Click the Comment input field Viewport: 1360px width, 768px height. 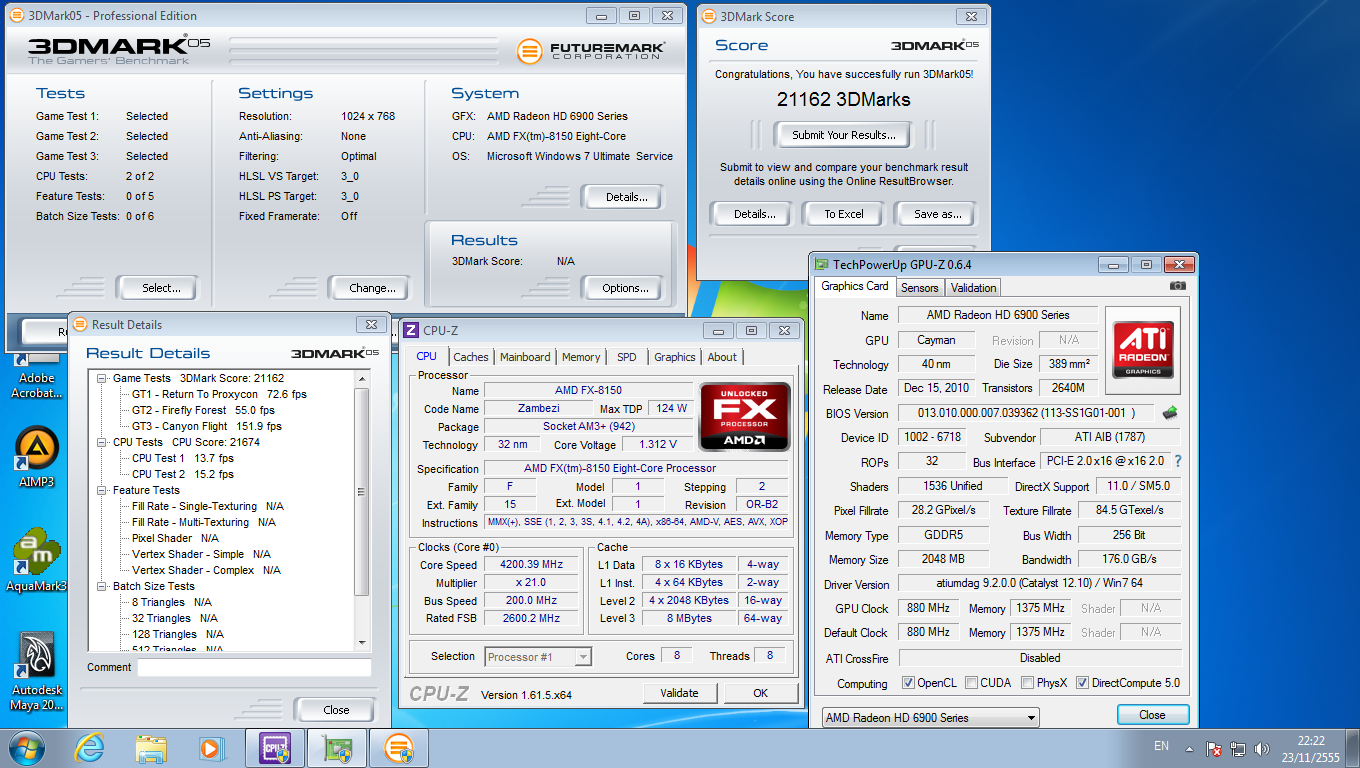[x=254, y=667]
